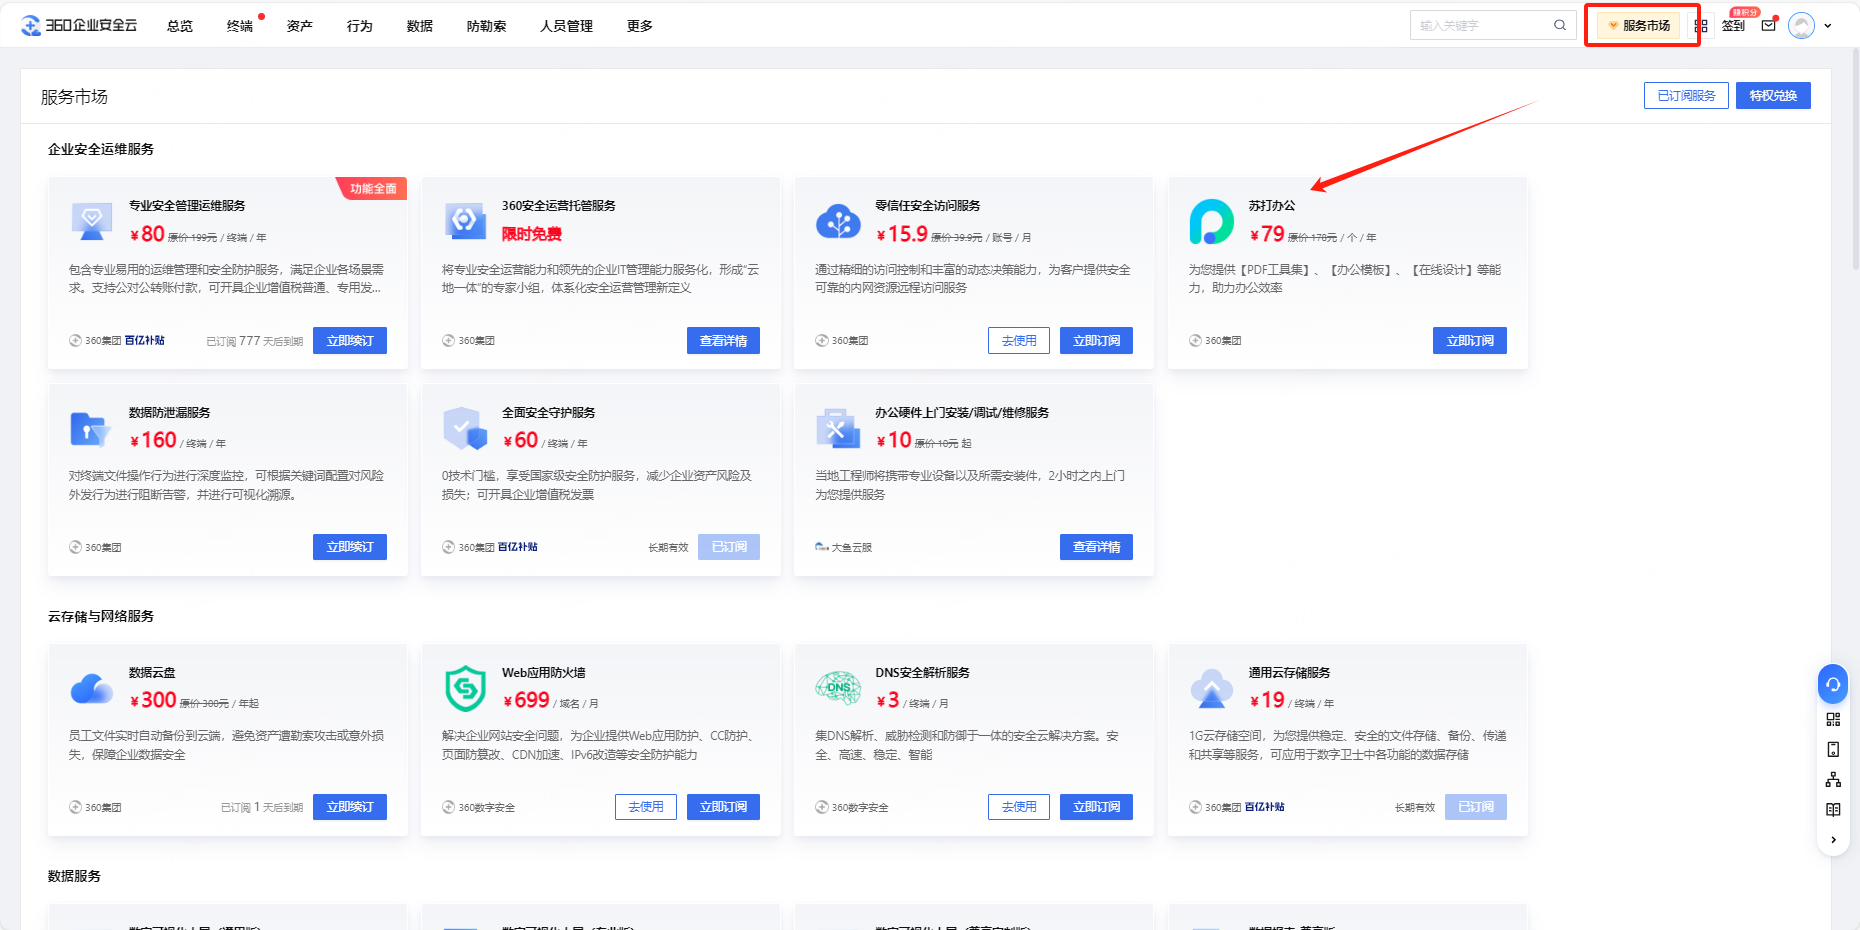Click the 全面安全守护服务 shield icon
The height and width of the screenshot is (930, 1860).
(x=465, y=428)
